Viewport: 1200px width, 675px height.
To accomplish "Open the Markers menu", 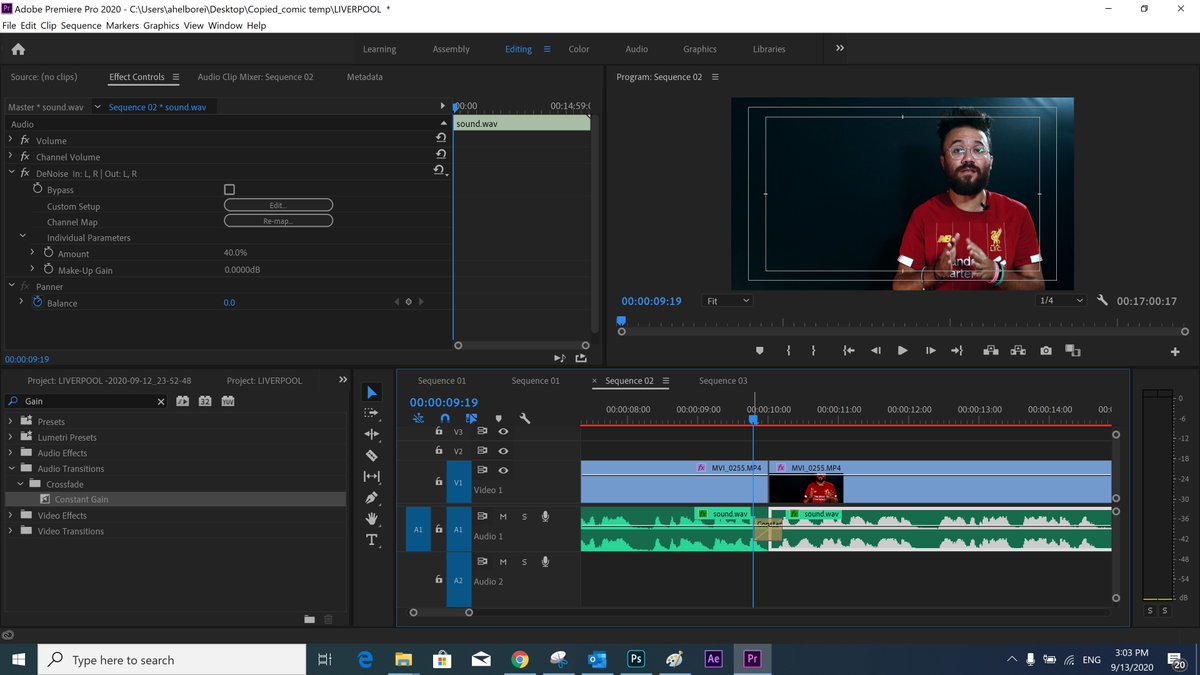I will [122, 25].
